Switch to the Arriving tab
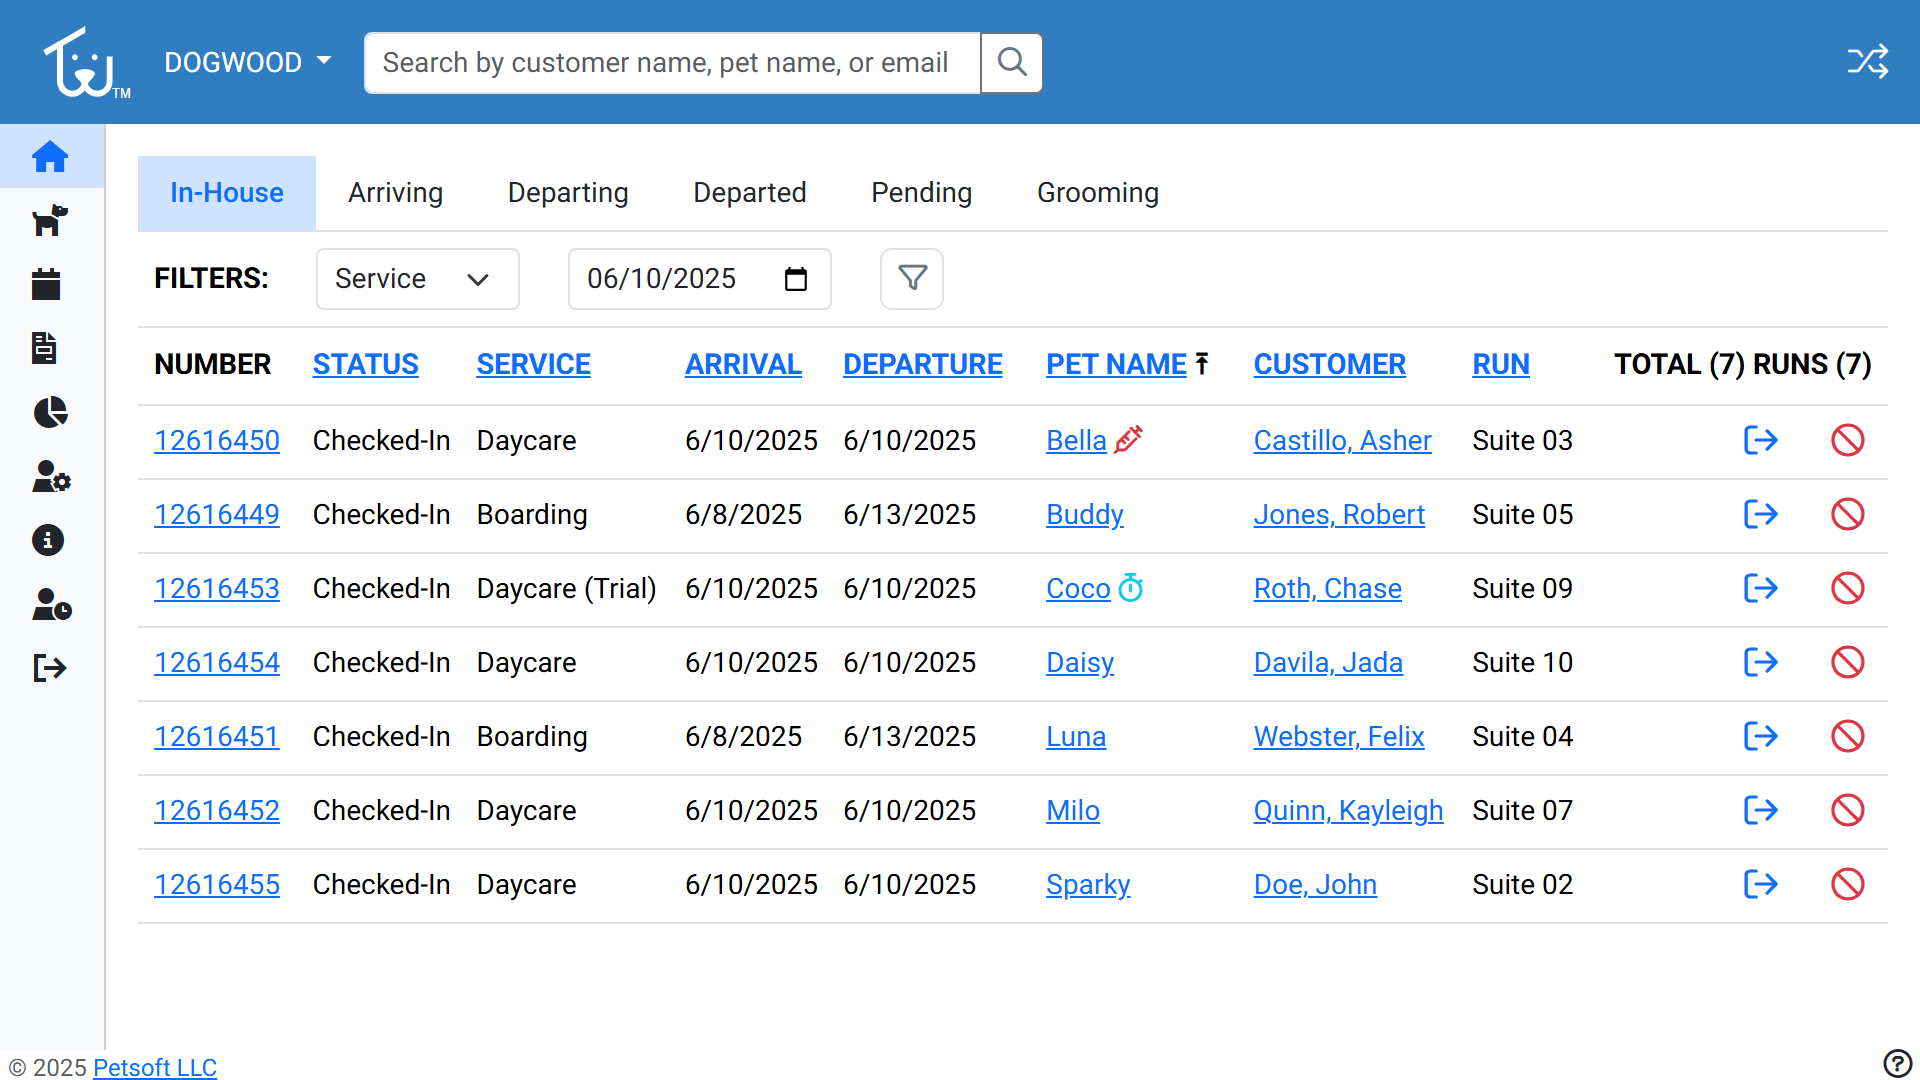The height and width of the screenshot is (1080, 1920). click(395, 192)
